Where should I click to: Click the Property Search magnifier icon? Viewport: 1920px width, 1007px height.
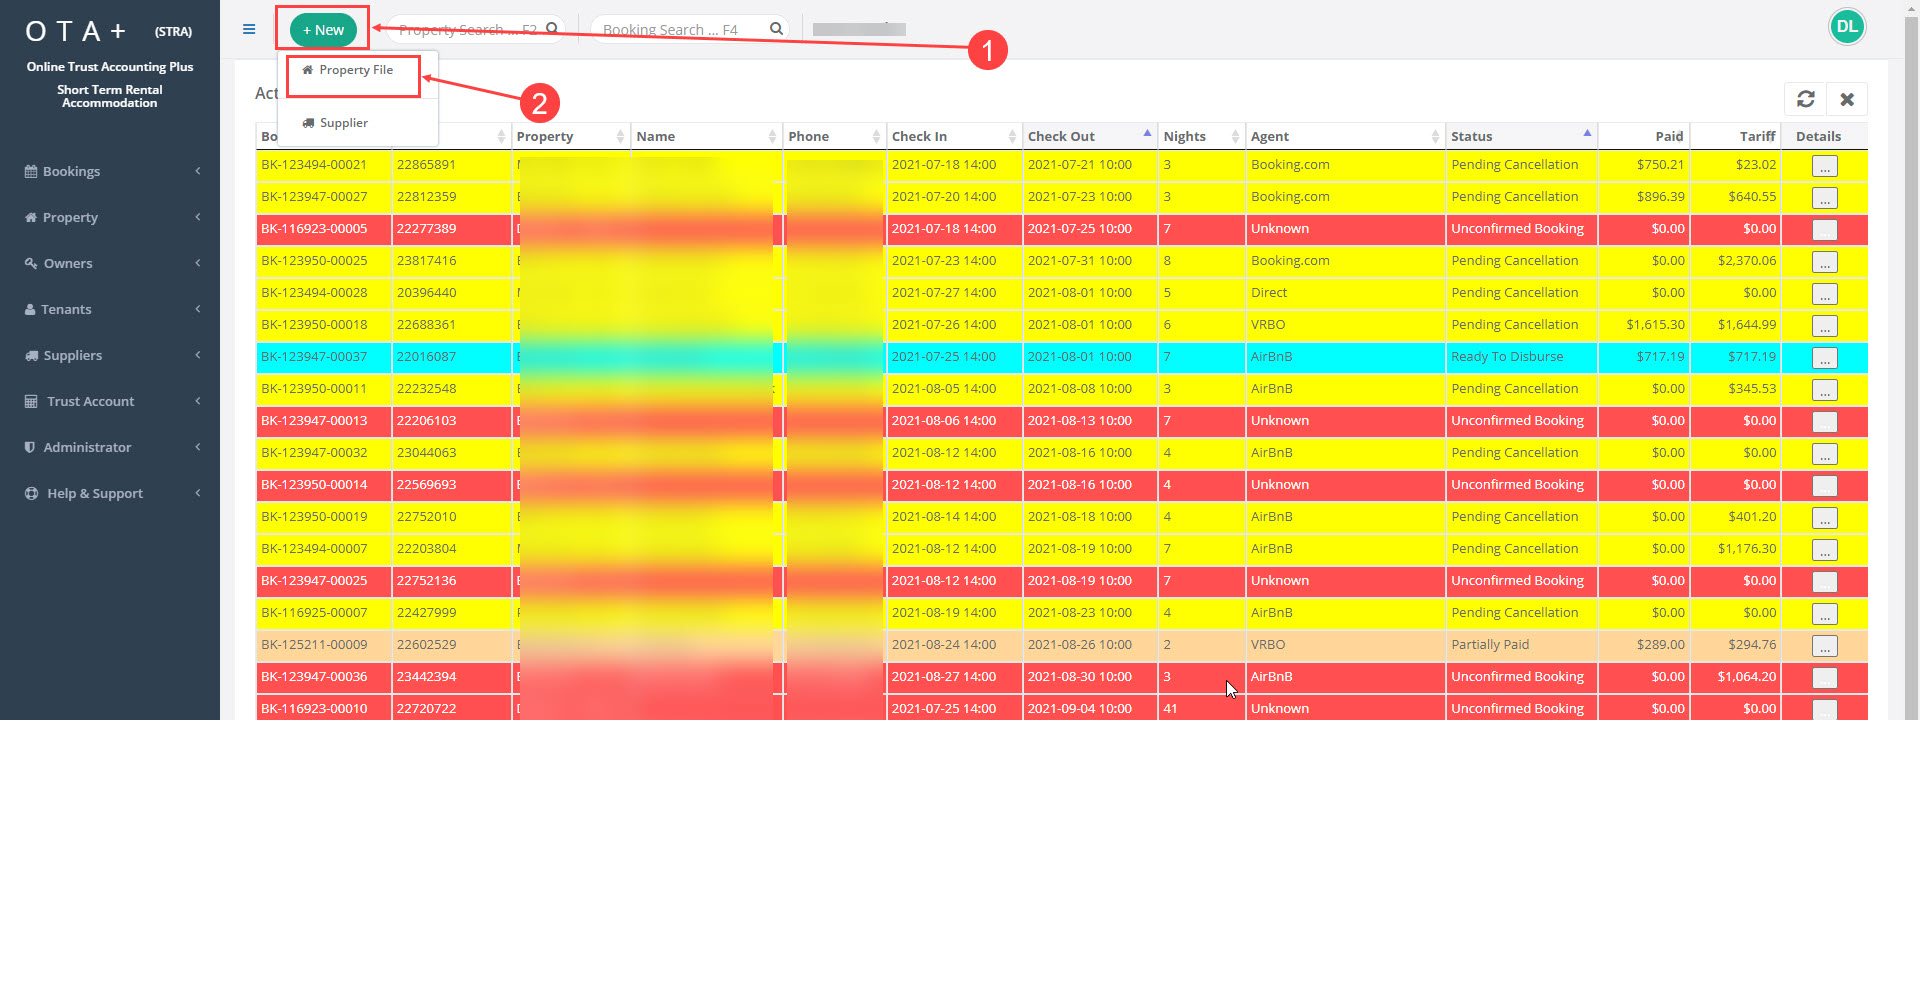(552, 29)
